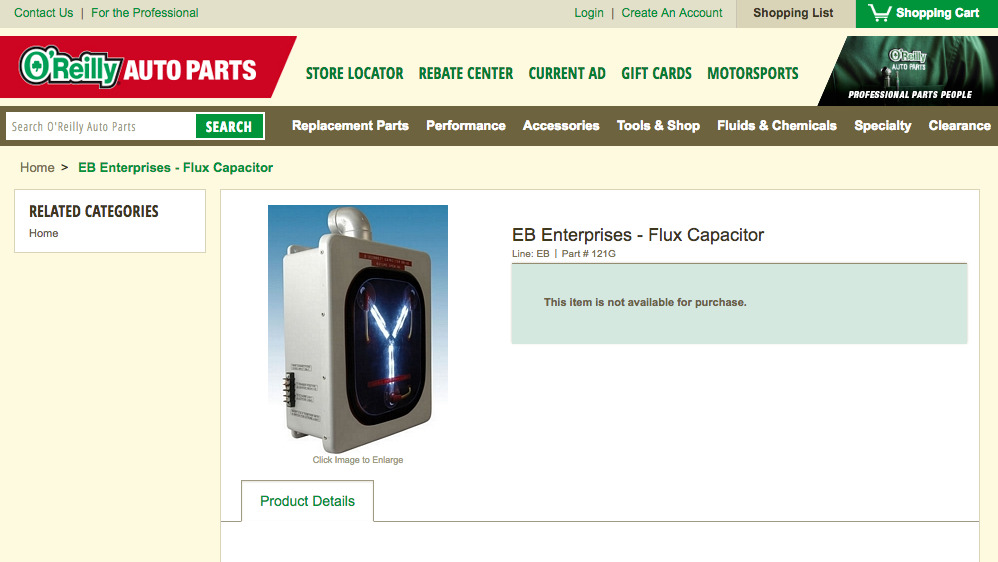998x562 pixels.
Task: Expand the Performance category menu
Action: (466, 125)
